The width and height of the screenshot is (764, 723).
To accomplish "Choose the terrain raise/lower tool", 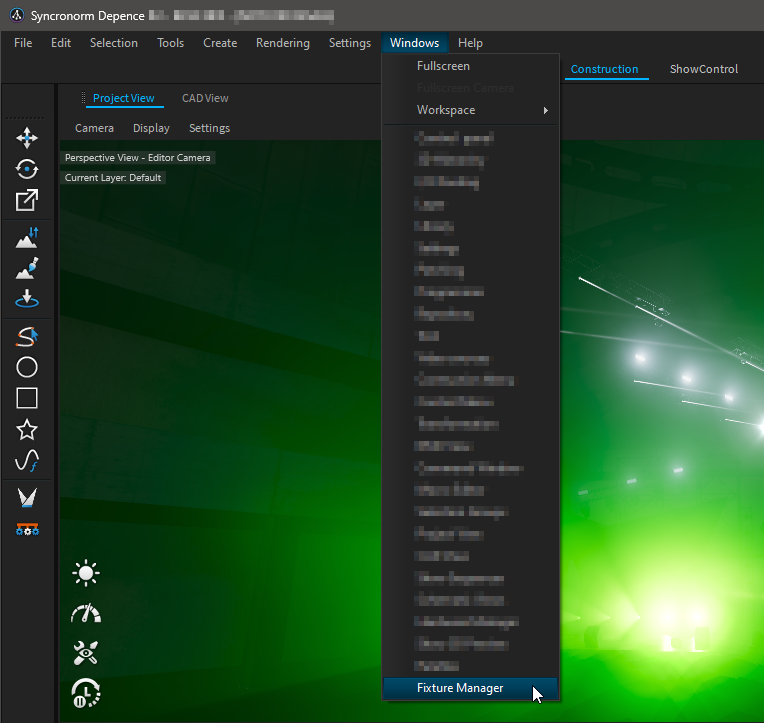I will 27,238.
